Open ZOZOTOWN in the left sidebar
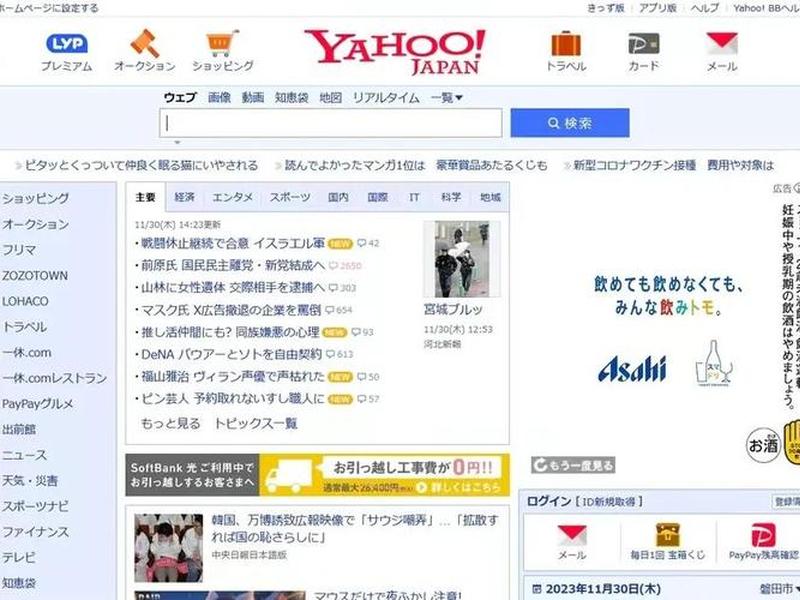 point(35,276)
